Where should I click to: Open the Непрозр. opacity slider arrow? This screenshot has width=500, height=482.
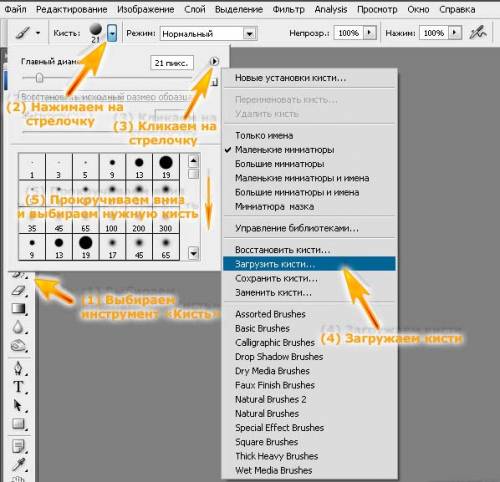coord(369,33)
